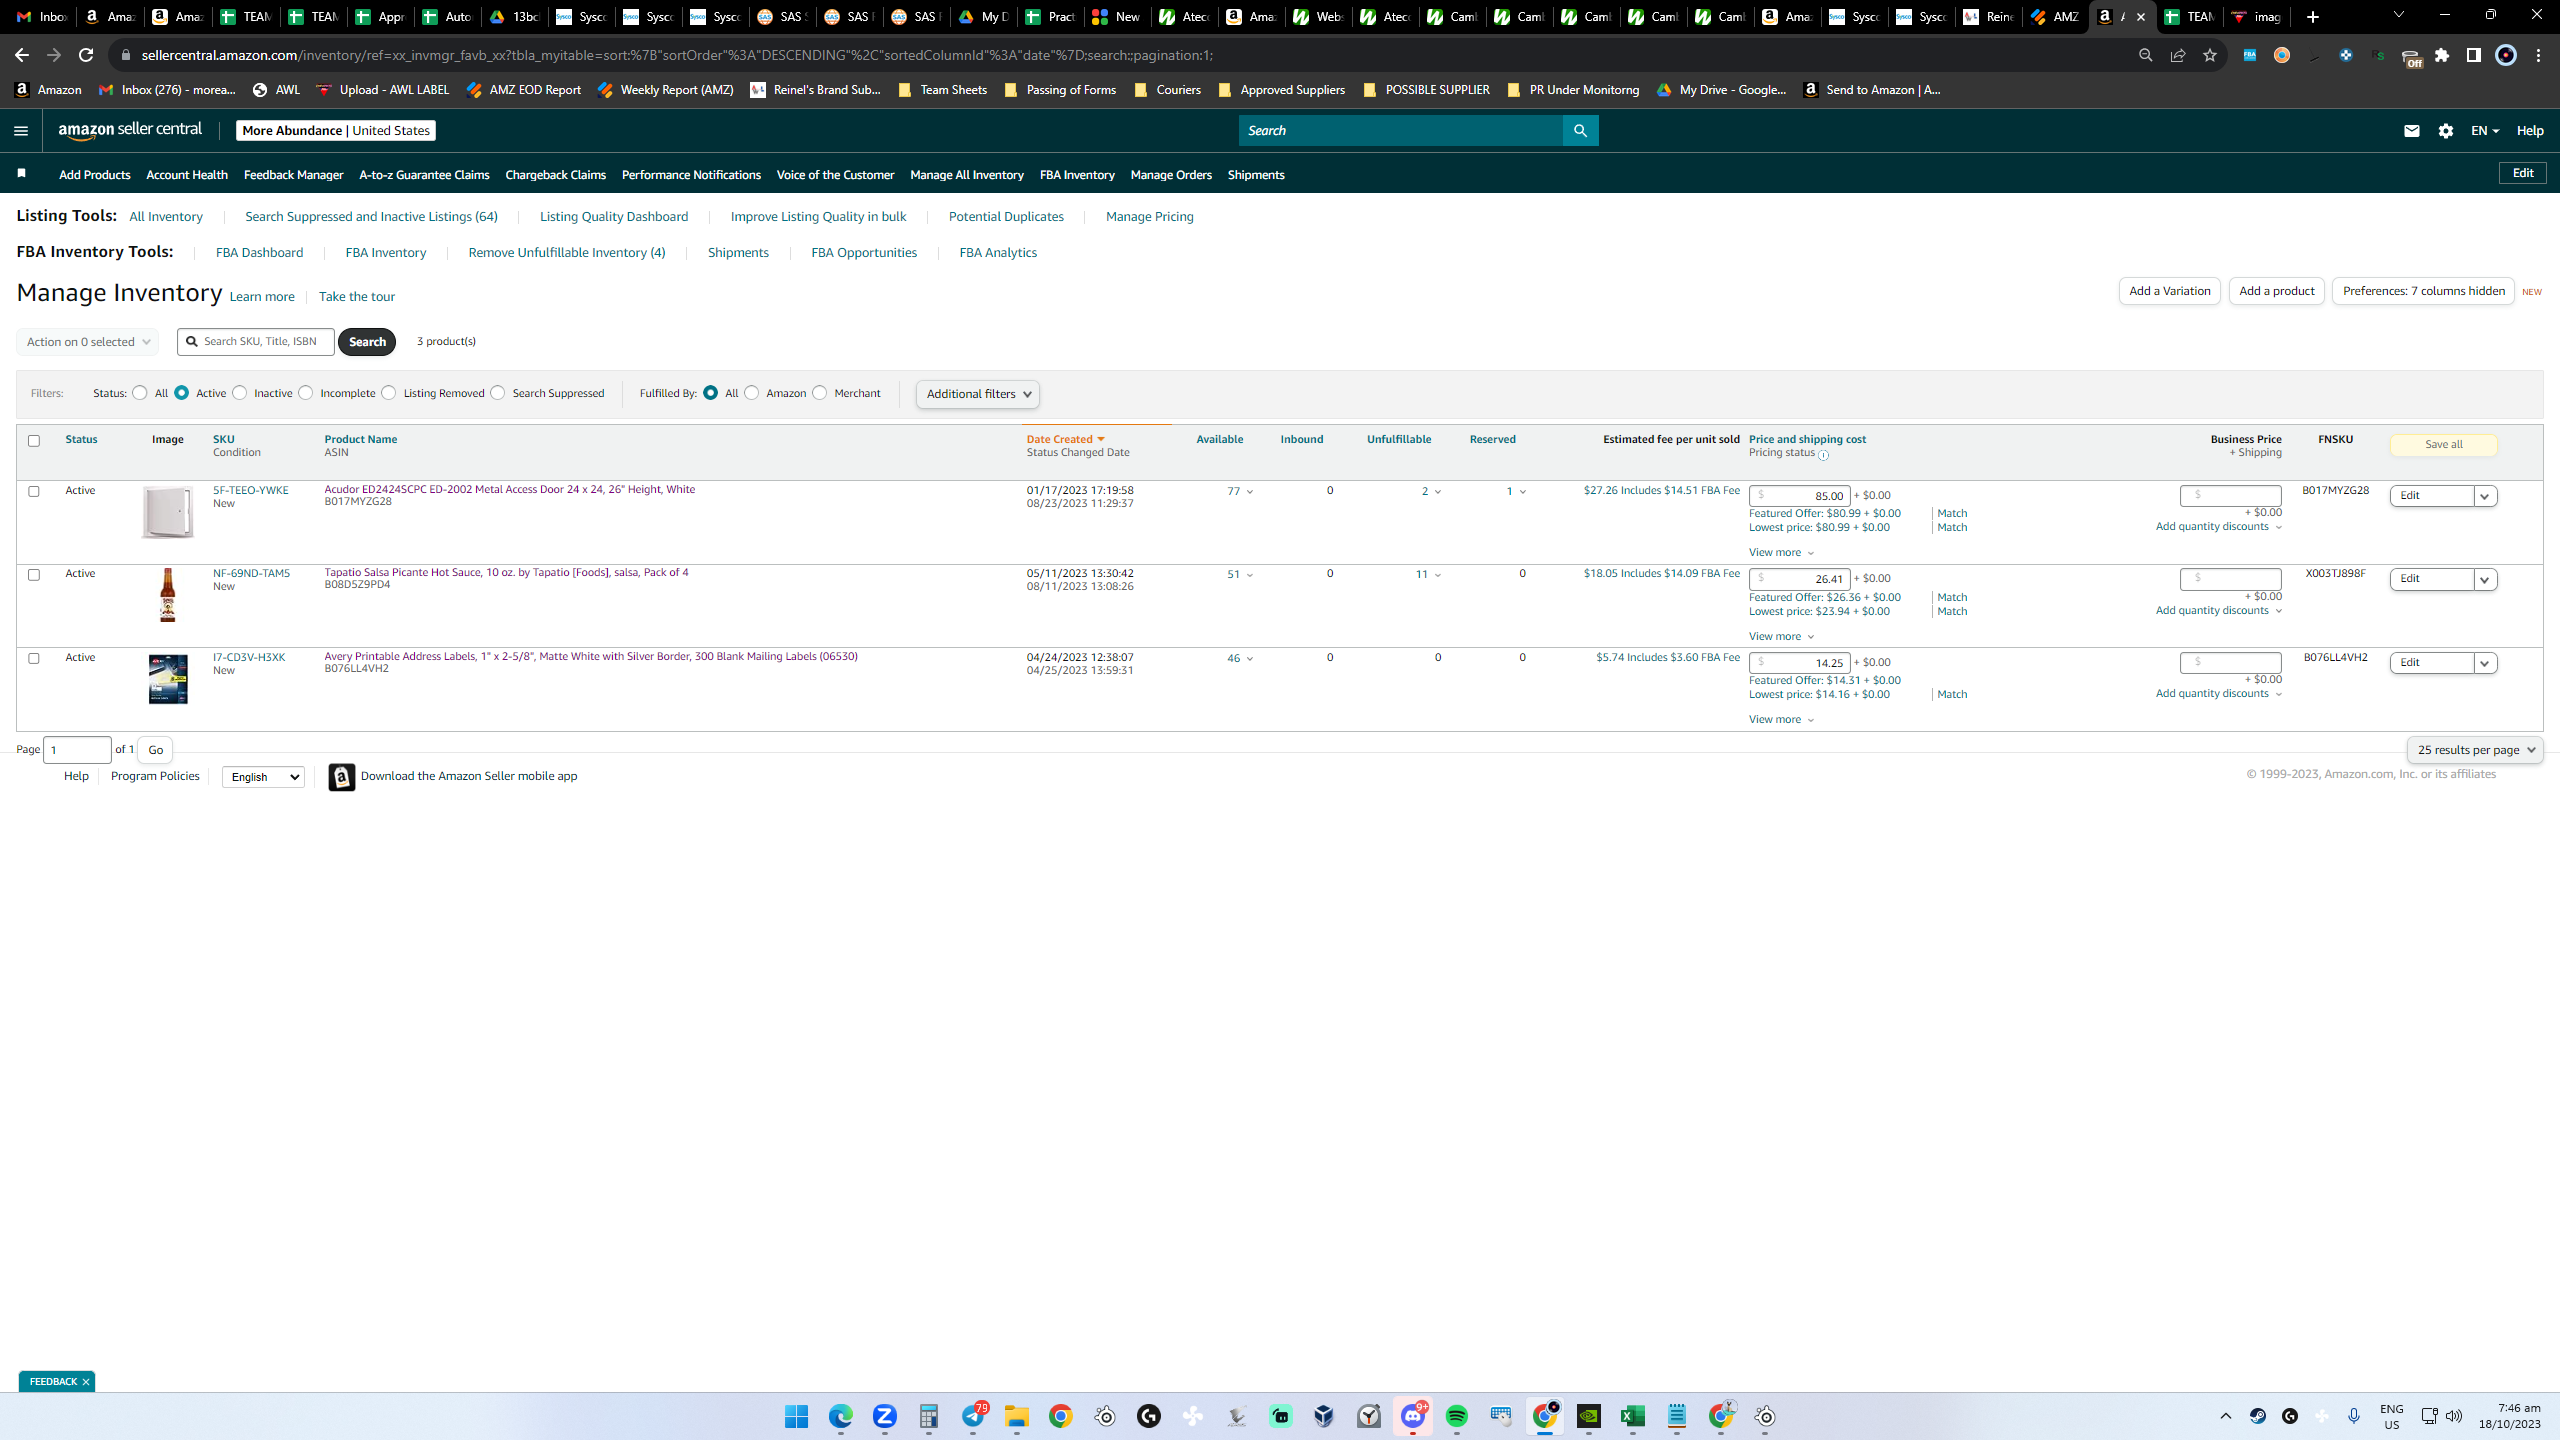This screenshot has height=1440, width=2560.
Task: Open Zoom from the taskbar
Action: tap(884, 1416)
